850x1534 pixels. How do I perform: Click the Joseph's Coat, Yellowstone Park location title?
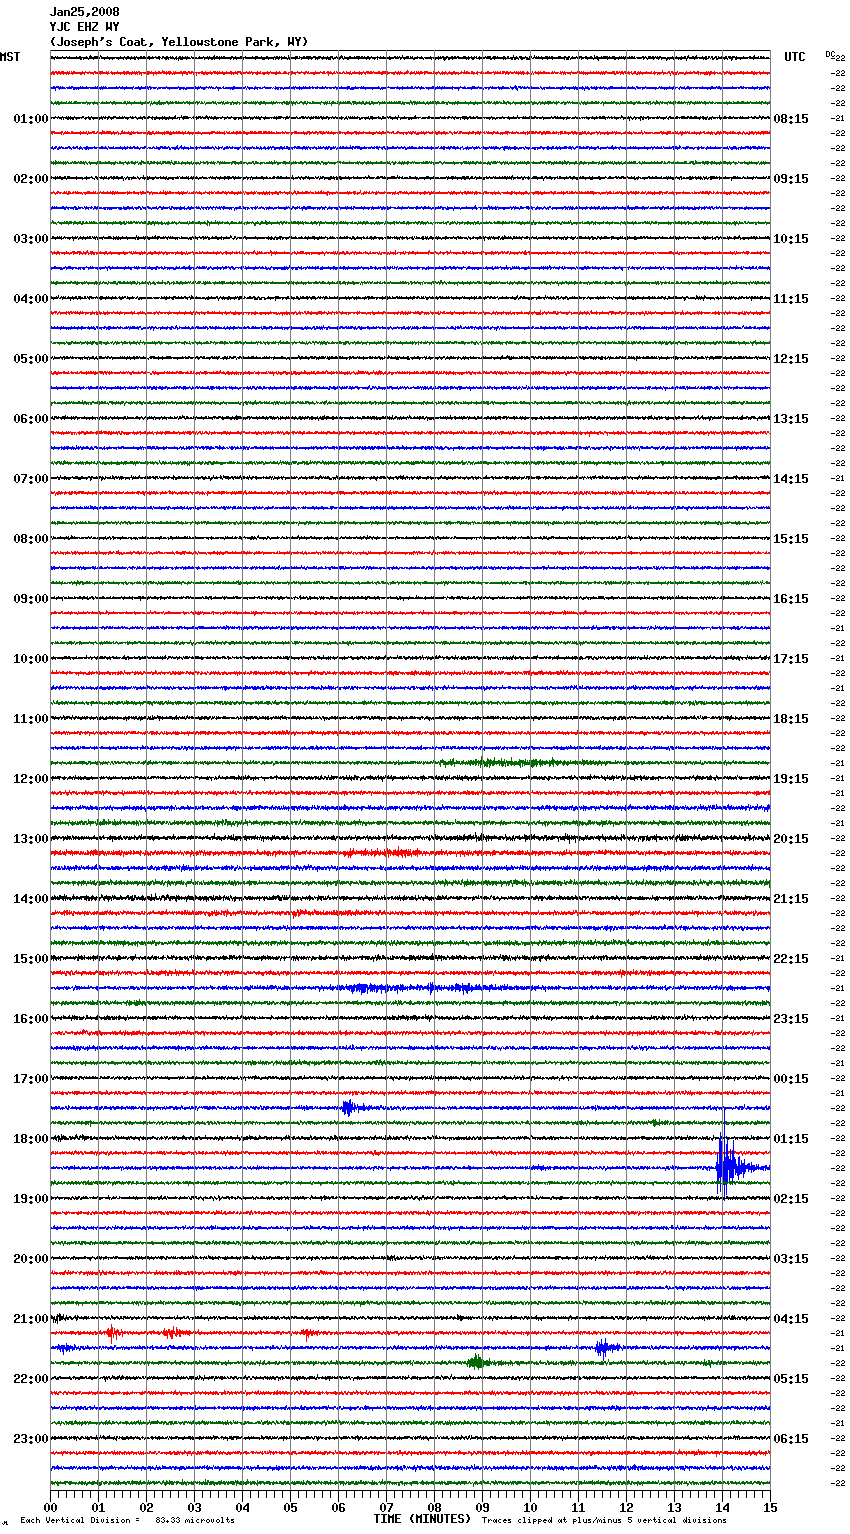pos(179,42)
